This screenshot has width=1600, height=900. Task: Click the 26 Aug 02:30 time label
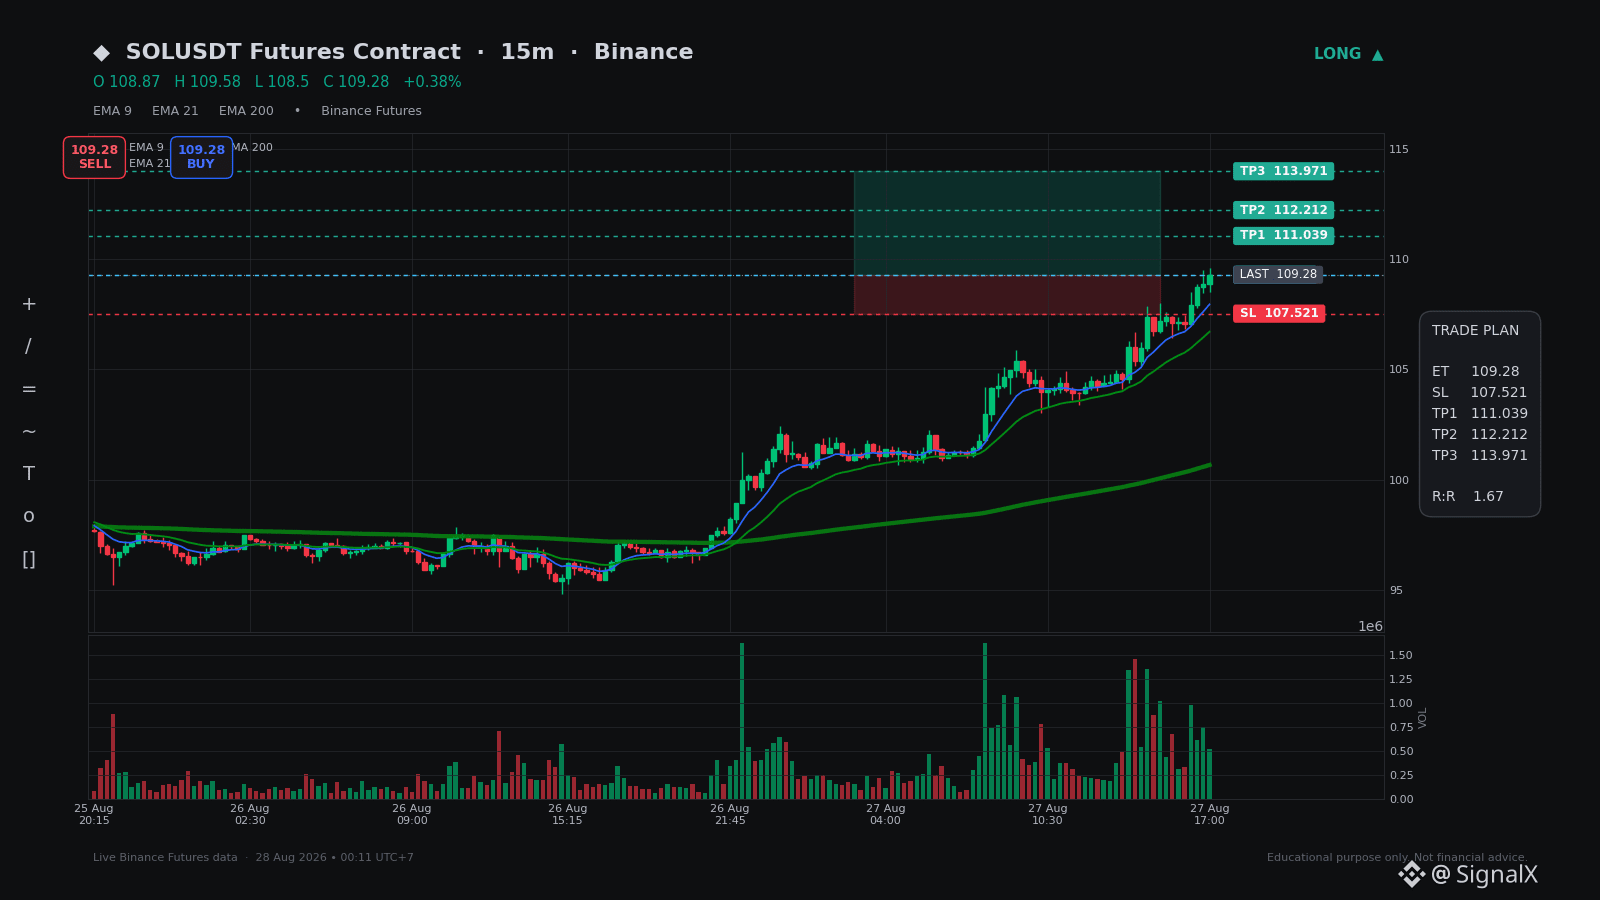pyautogui.click(x=250, y=814)
